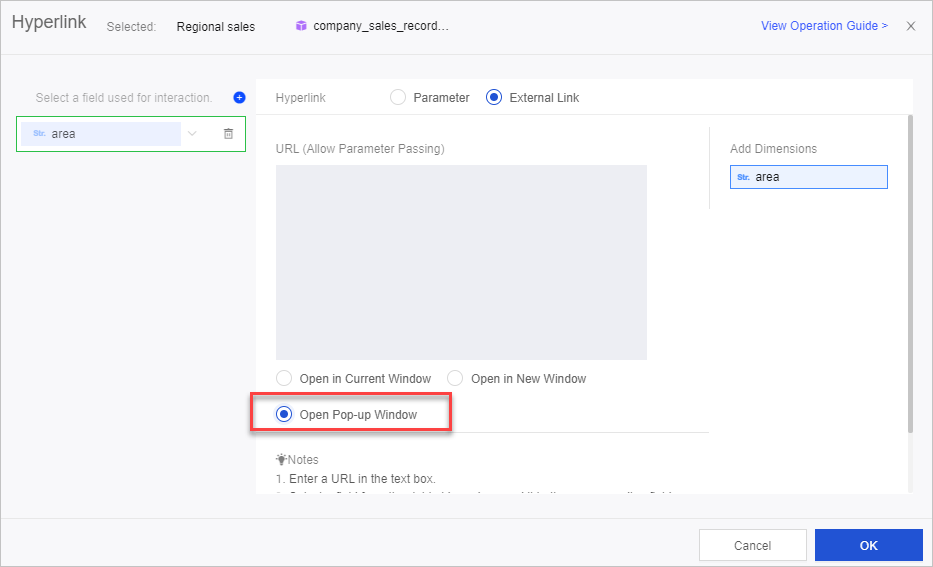Select the External Link radio button
Image resolution: width=933 pixels, height=567 pixels.
493,98
